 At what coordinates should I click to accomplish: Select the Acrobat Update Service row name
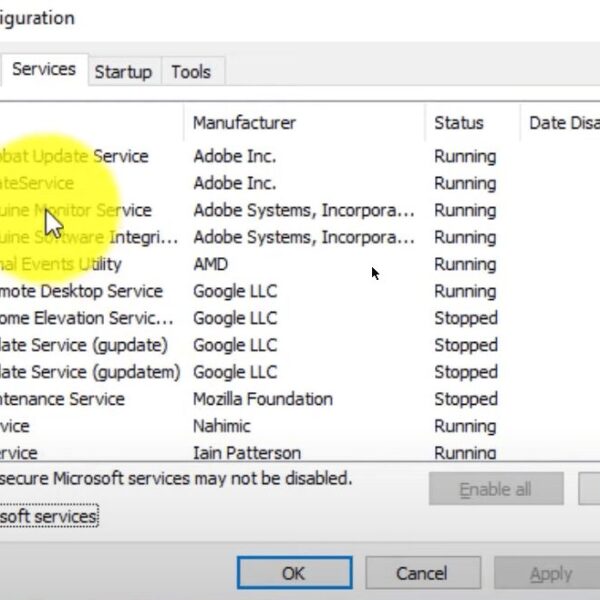74,156
